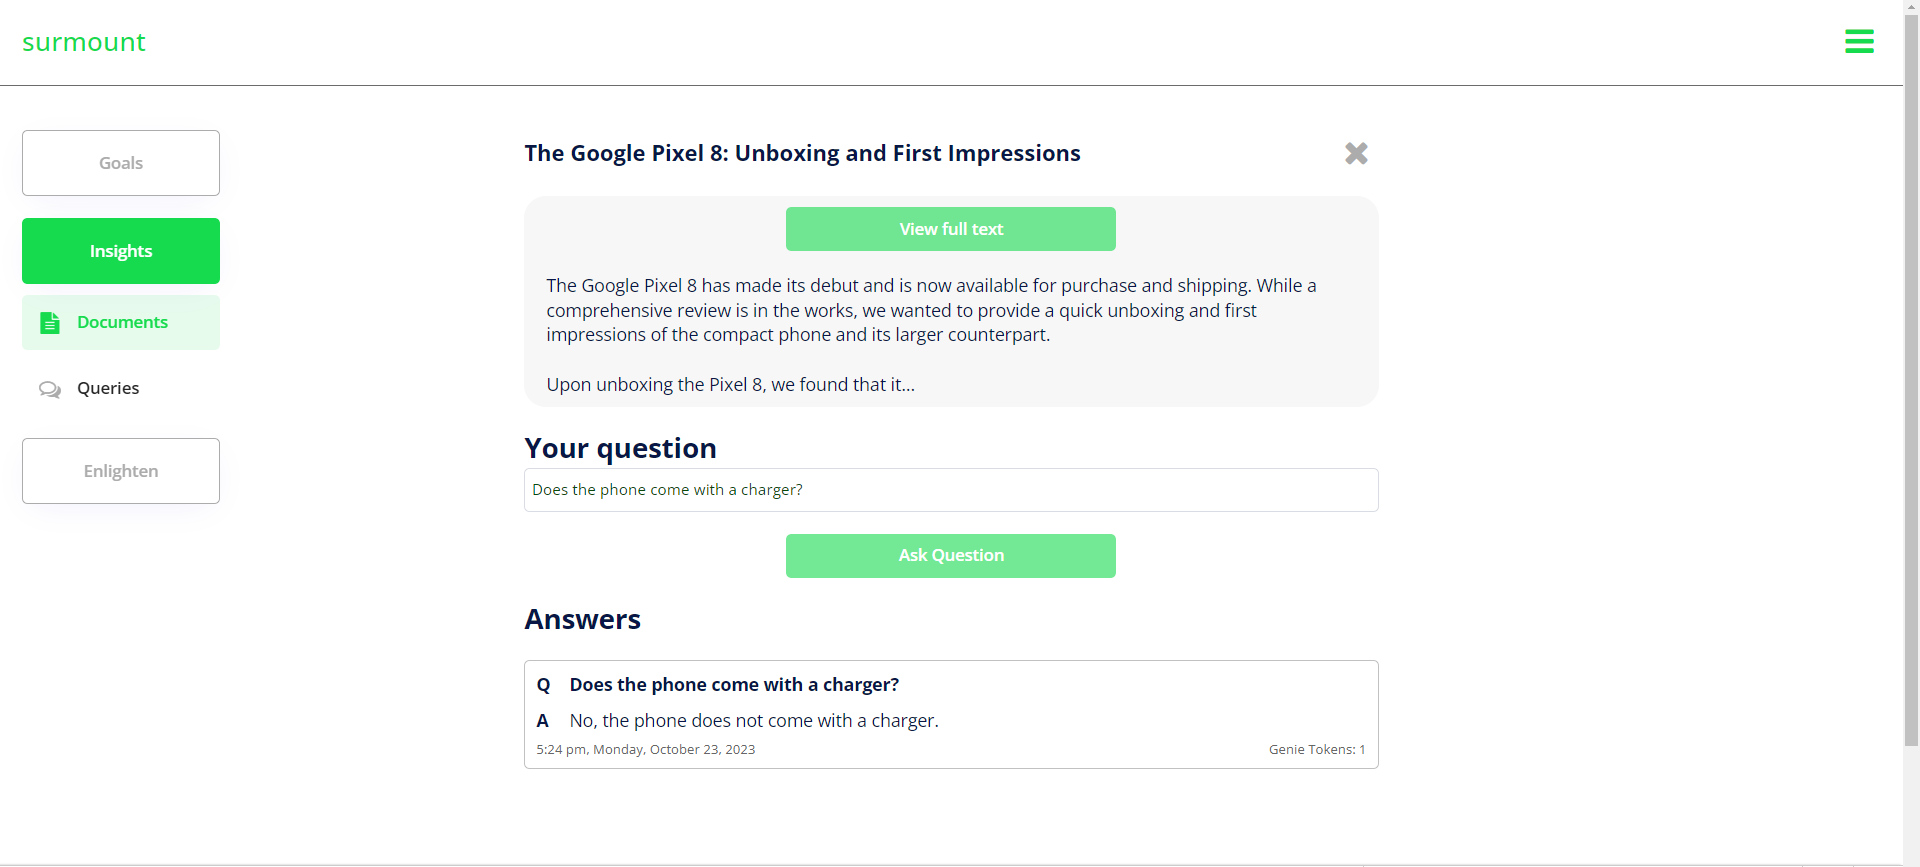Select the Insights section
The height and width of the screenshot is (867, 1920).
(121, 251)
